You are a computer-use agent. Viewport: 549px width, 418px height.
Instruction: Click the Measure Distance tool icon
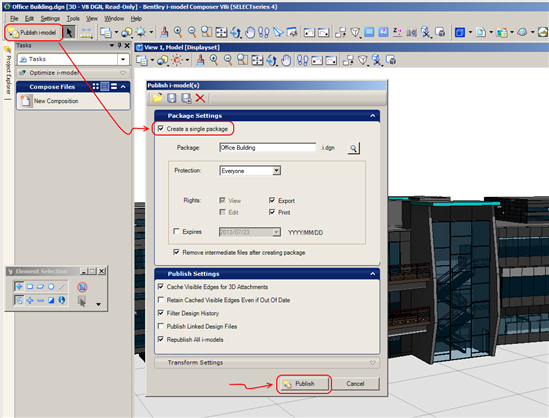click(x=86, y=33)
